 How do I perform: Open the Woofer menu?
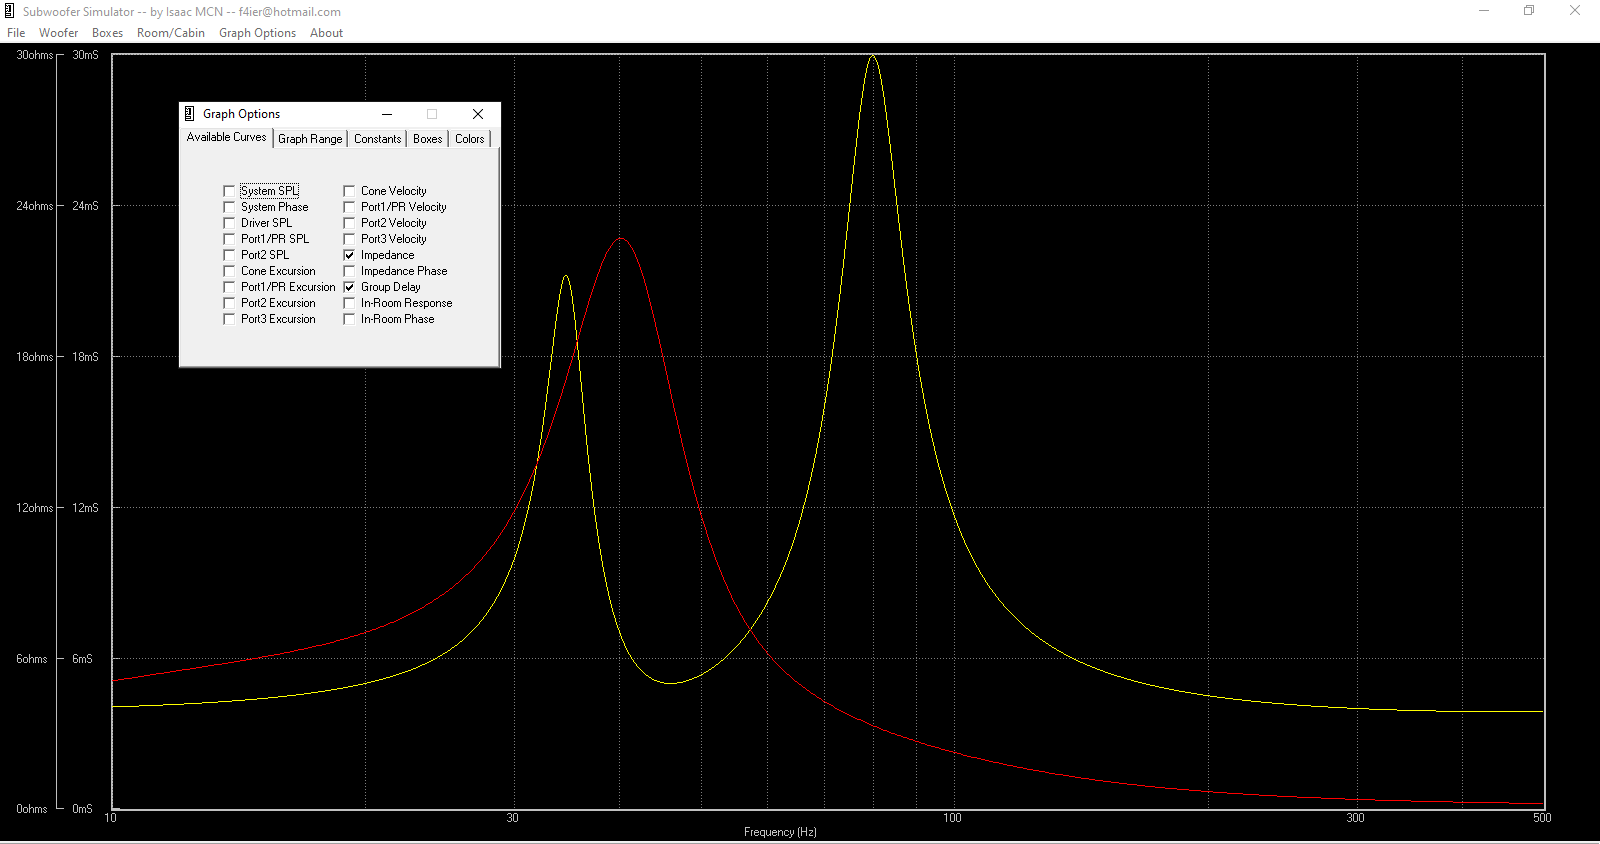(58, 33)
